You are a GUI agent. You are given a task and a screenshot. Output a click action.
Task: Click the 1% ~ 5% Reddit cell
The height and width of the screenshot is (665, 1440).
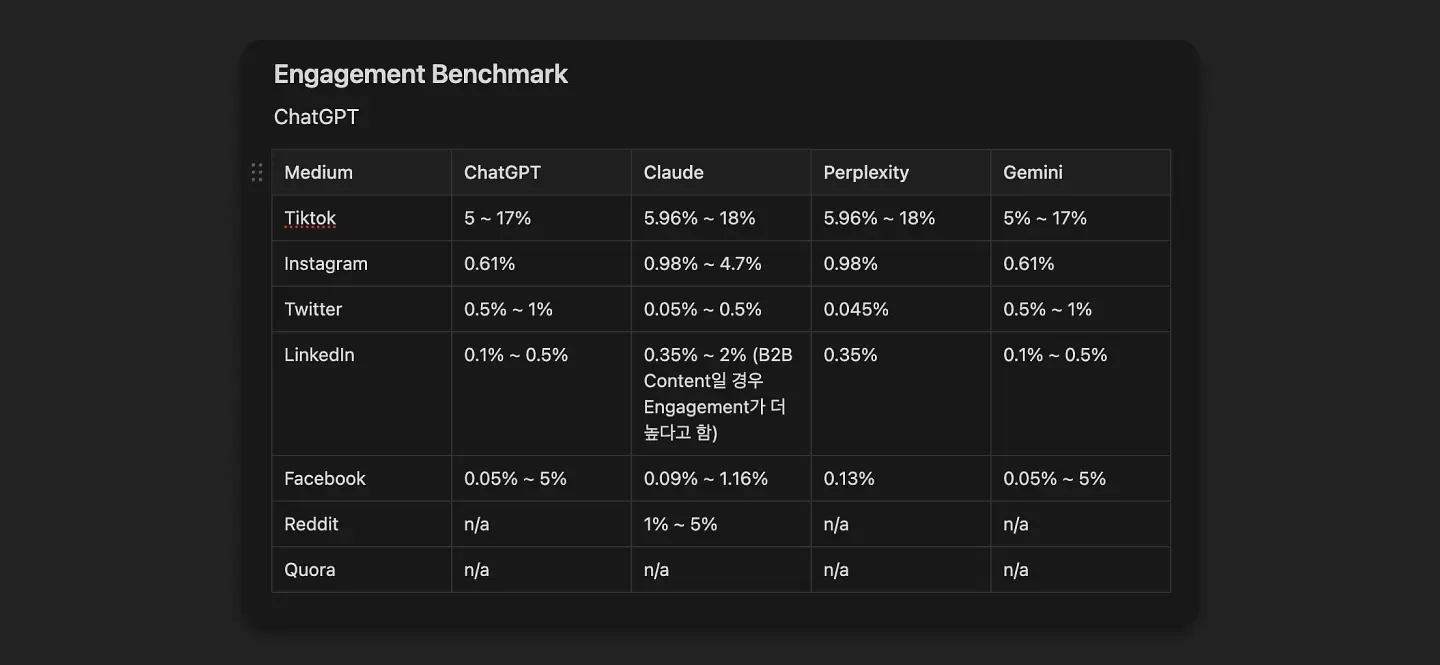click(x=721, y=524)
